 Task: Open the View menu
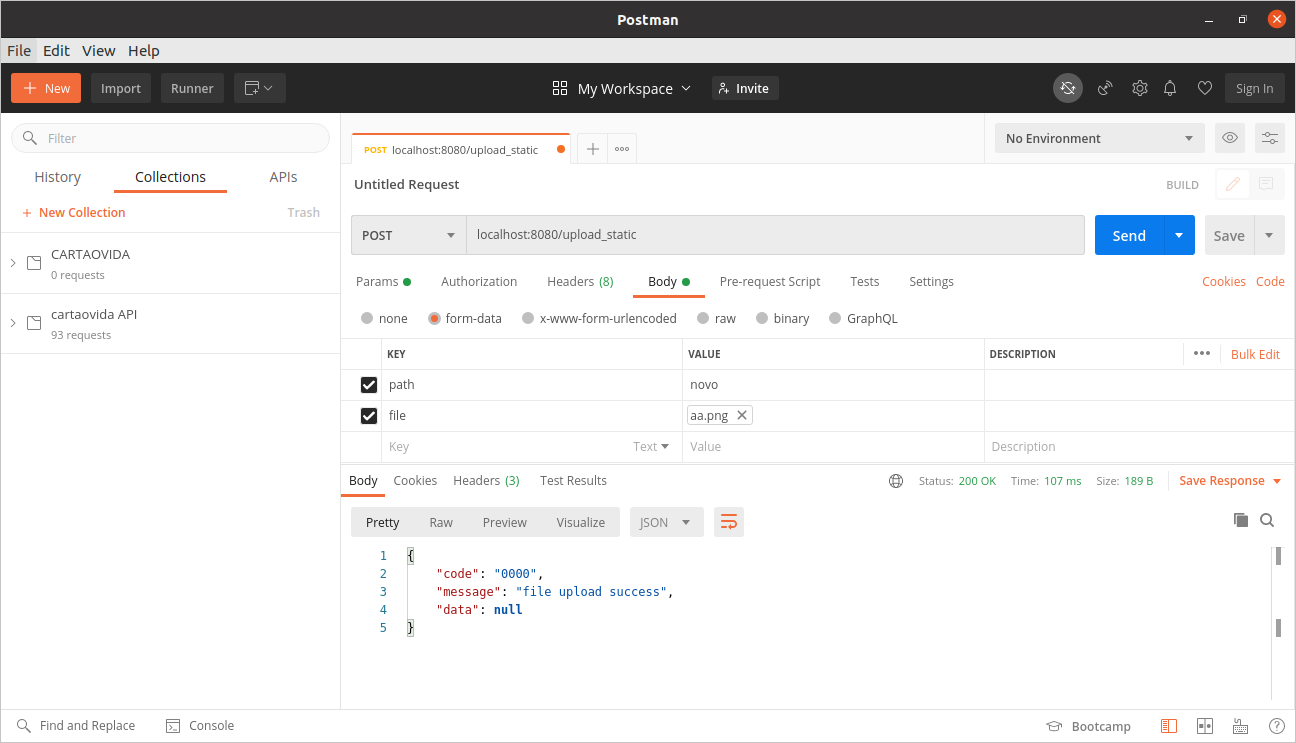[x=99, y=50]
